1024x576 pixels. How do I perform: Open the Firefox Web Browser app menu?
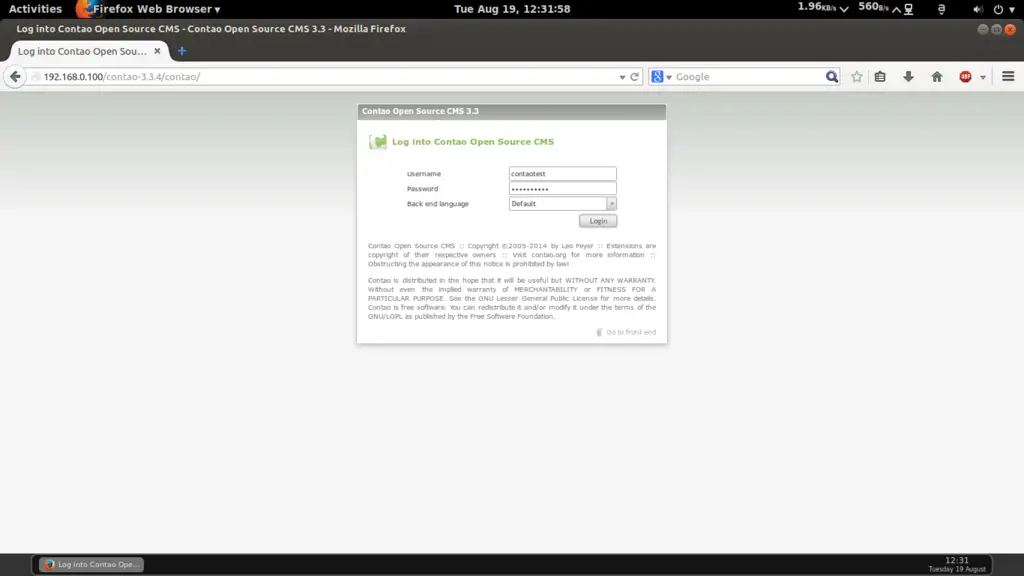pos(156,9)
